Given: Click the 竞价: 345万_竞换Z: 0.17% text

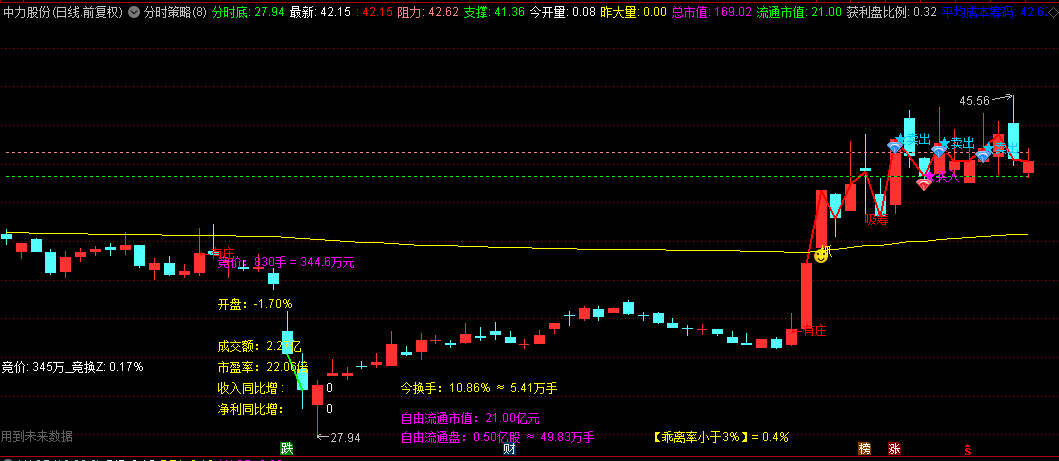Looking at the screenshot, I should coord(72,367).
